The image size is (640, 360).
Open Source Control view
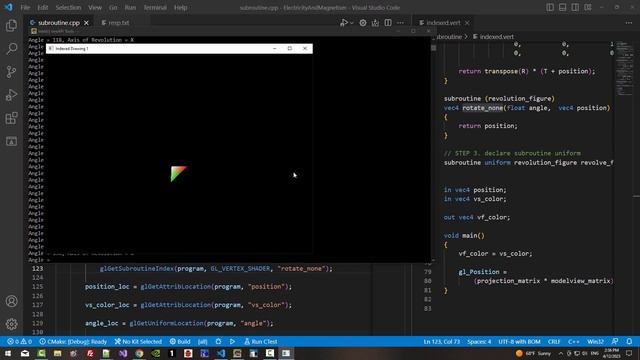(x=11, y=72)
